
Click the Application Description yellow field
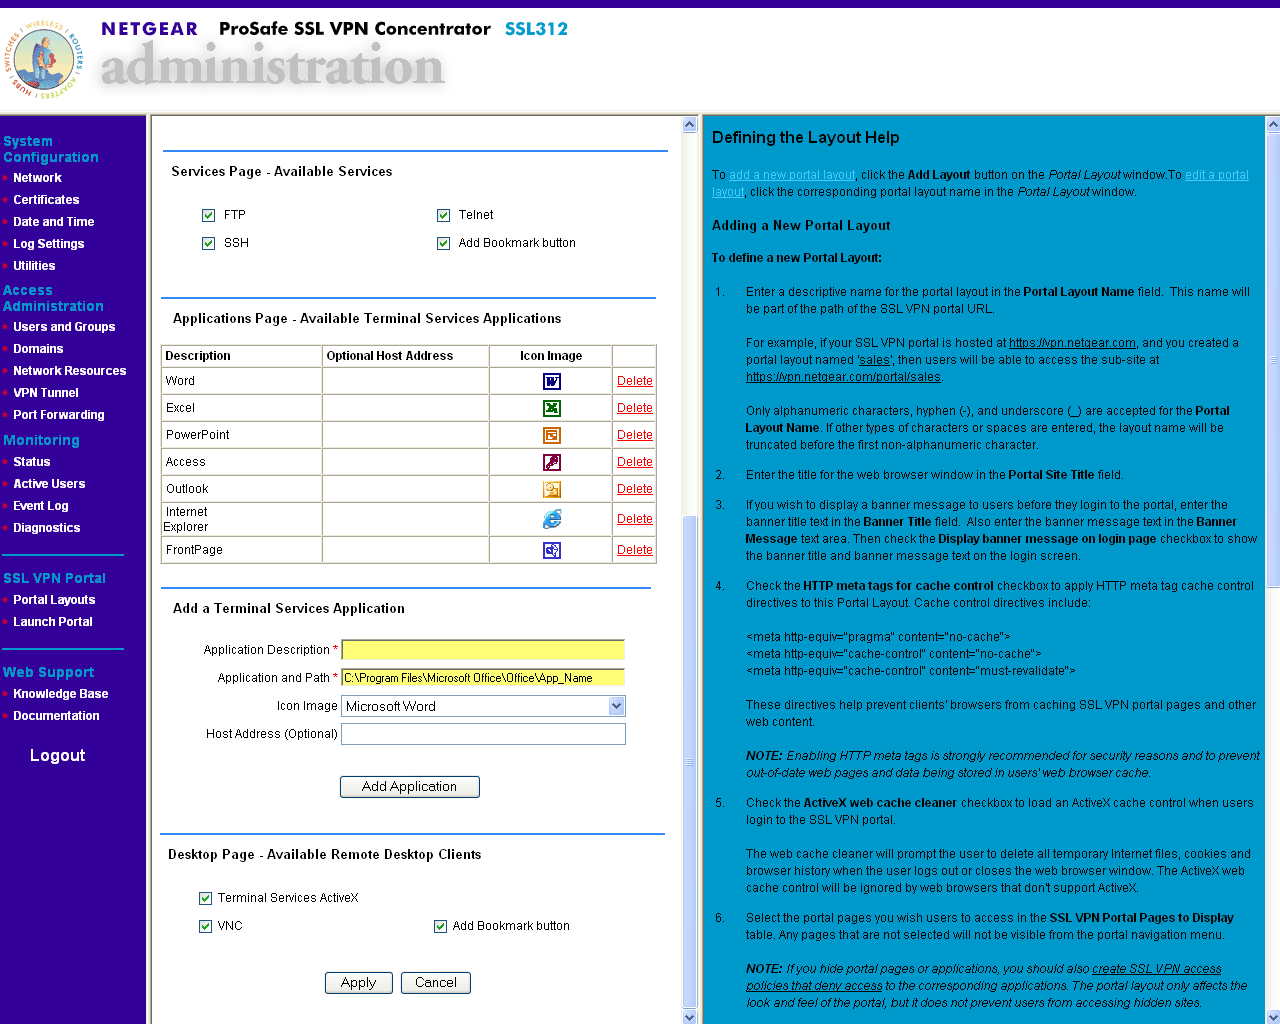[x=483, y=650]
